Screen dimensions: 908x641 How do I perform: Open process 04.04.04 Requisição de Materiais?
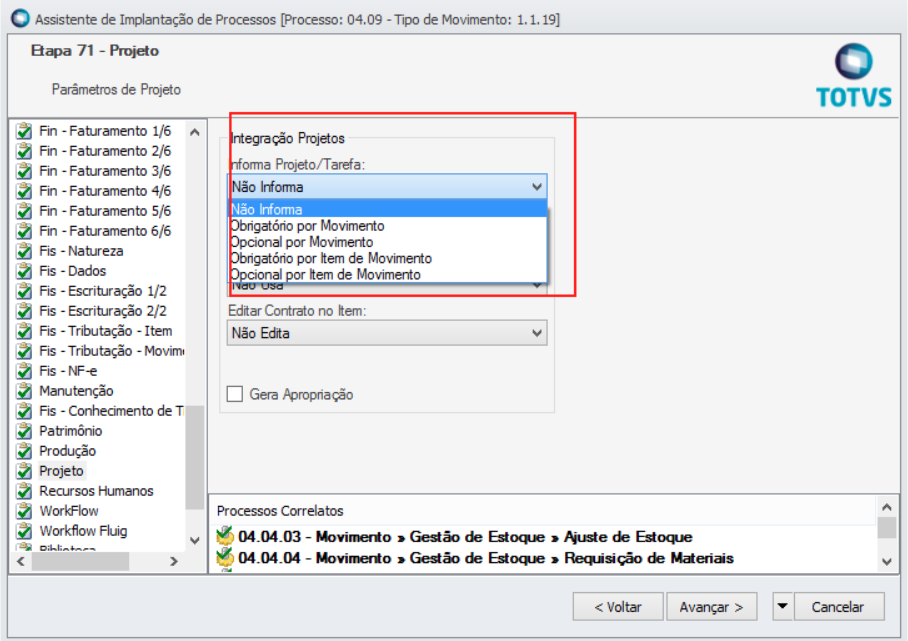click(x=486, y=558)
